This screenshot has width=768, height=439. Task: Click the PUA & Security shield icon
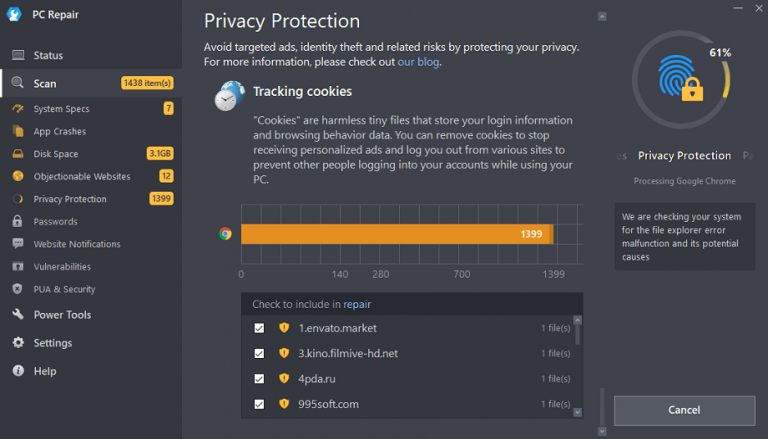(17, 289)
